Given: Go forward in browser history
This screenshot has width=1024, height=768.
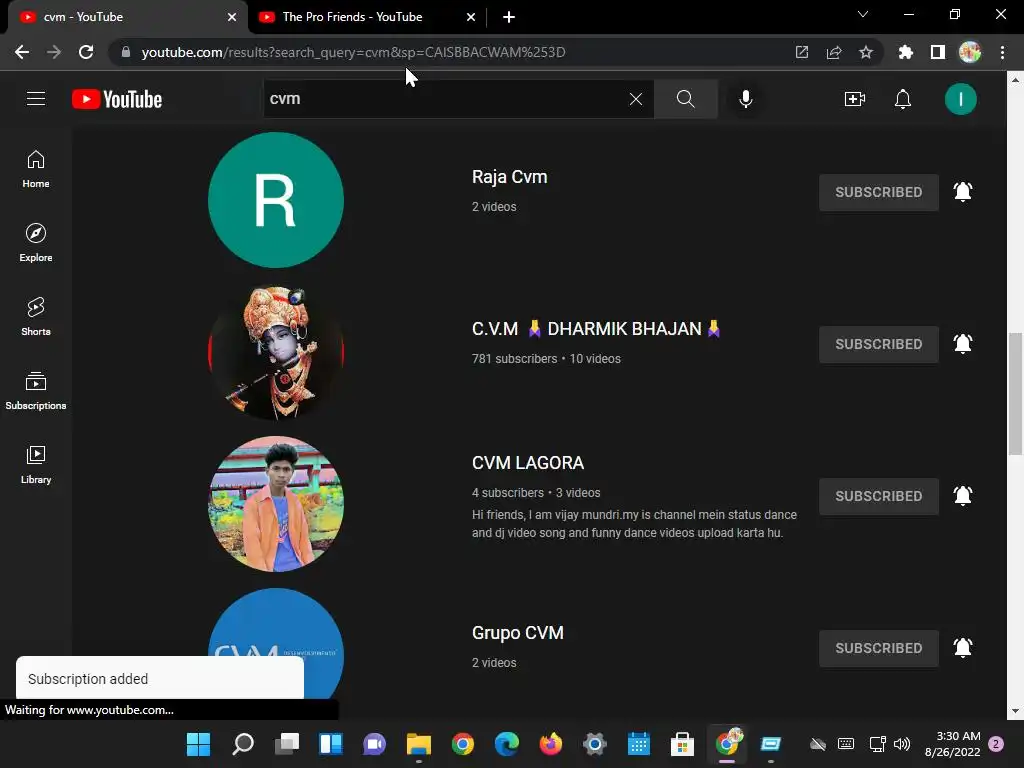Looking at the screenshot, I should point(54,52).
